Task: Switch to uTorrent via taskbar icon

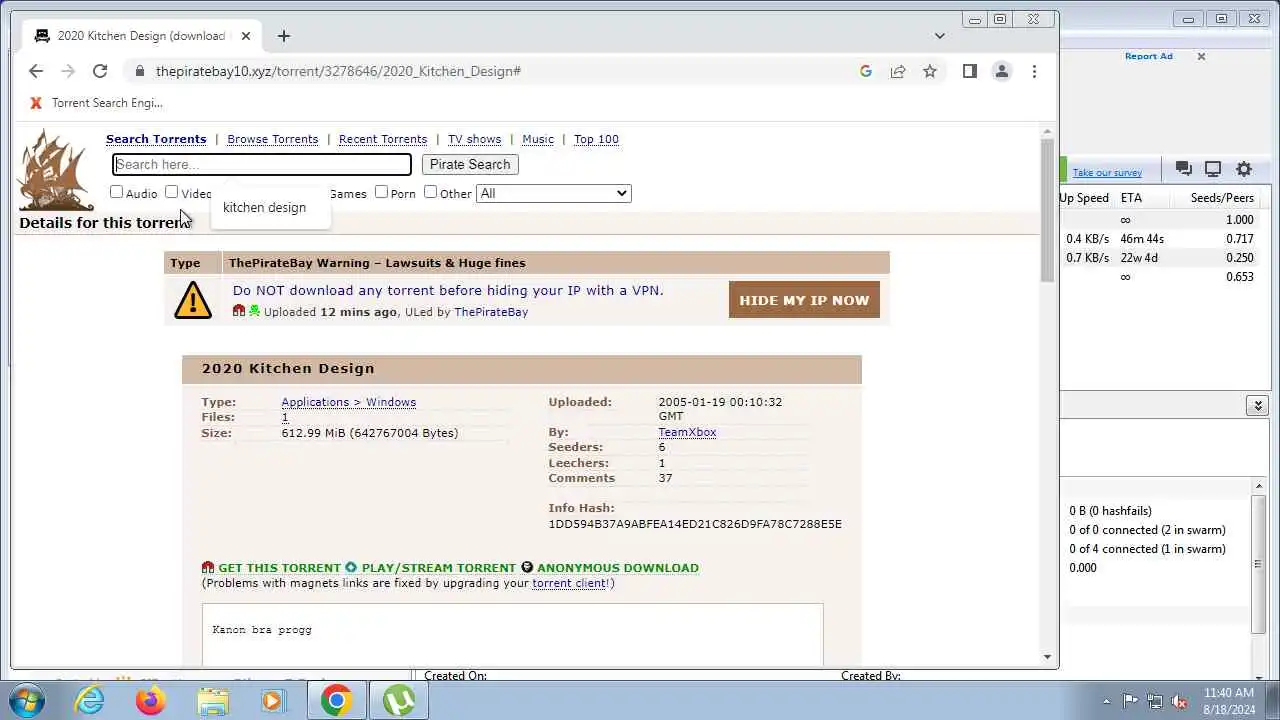Action: tap(399, 700)
